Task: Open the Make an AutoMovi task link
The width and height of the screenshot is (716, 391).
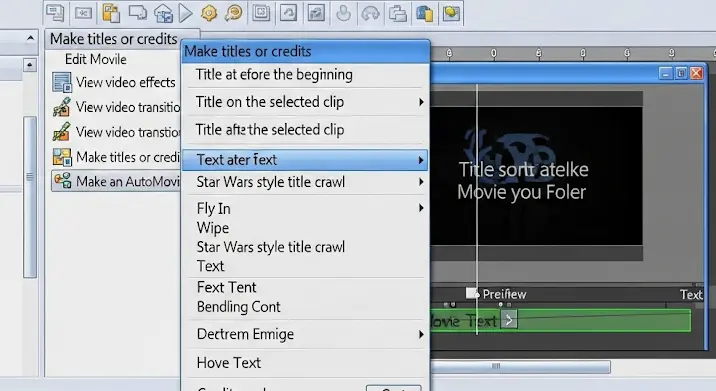Action: coord(128,181)
